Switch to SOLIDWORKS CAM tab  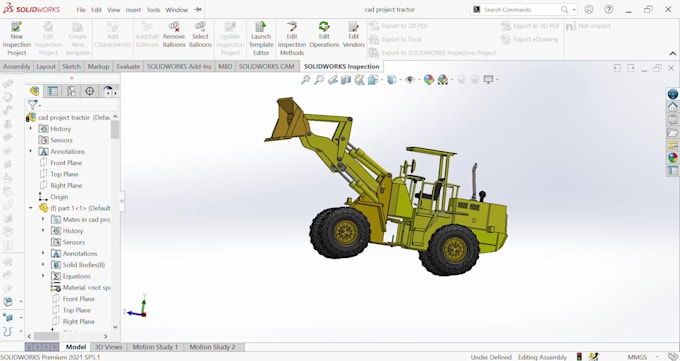point(266,66)
